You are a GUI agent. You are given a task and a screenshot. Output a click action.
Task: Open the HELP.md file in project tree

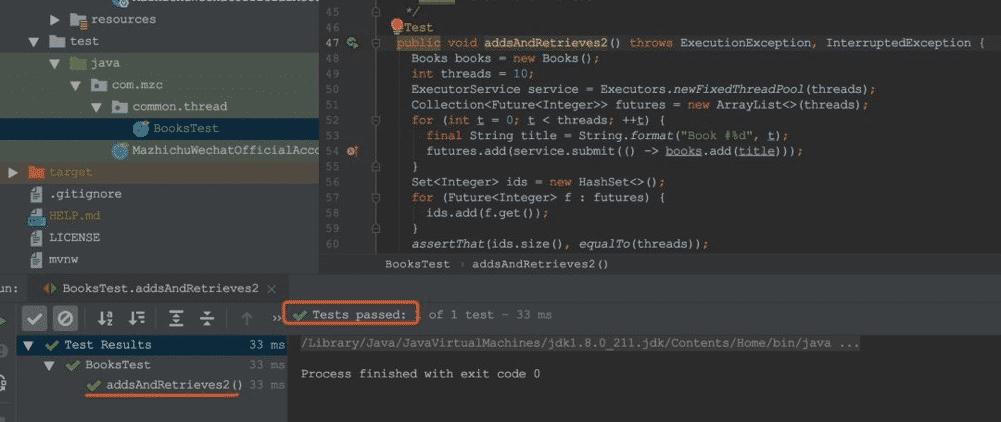(75, 215)
